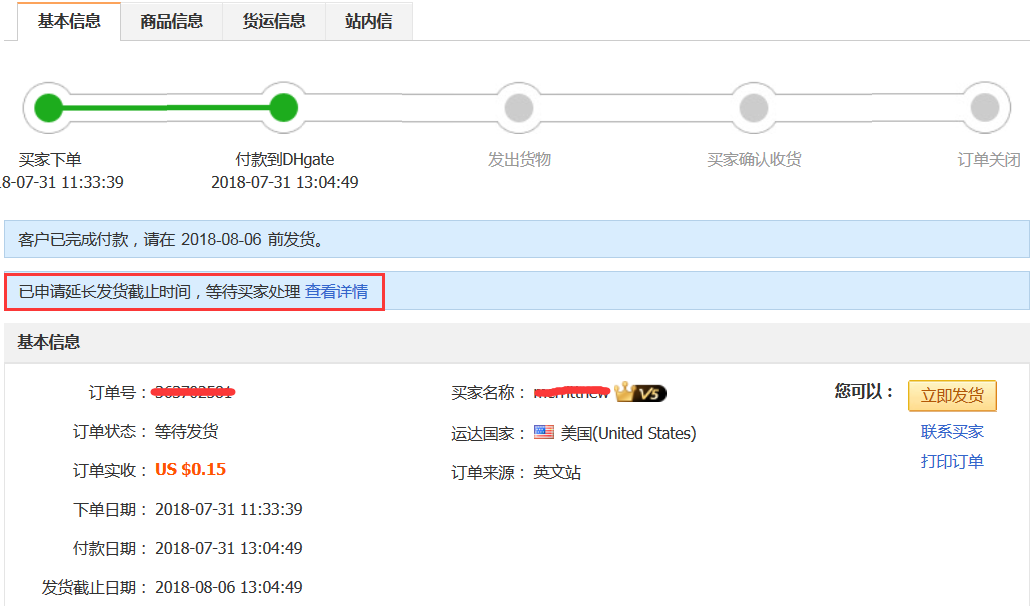
Task: Open the 站内信 tab
Action: tap(368, 21)
